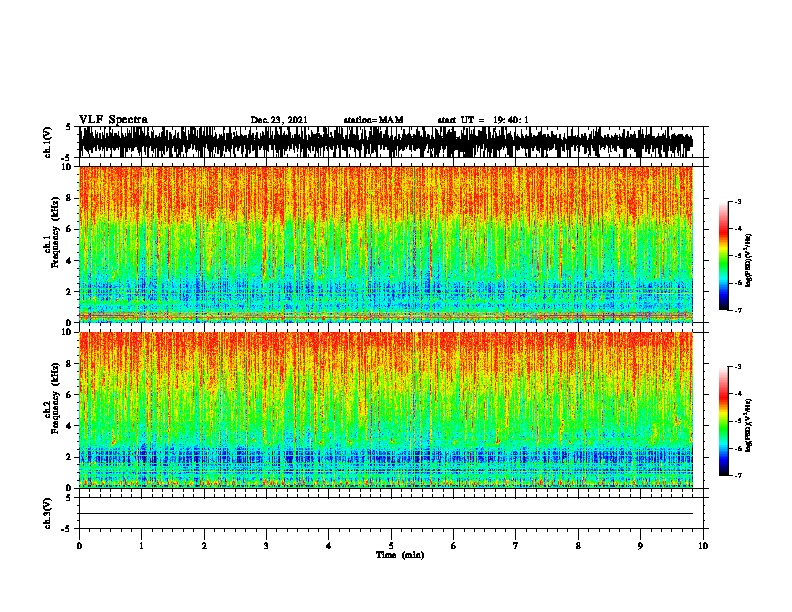The height and width of the screenshot is (612, 792).
Task: Click time axis tick label "9"
Action: (640, 545)
